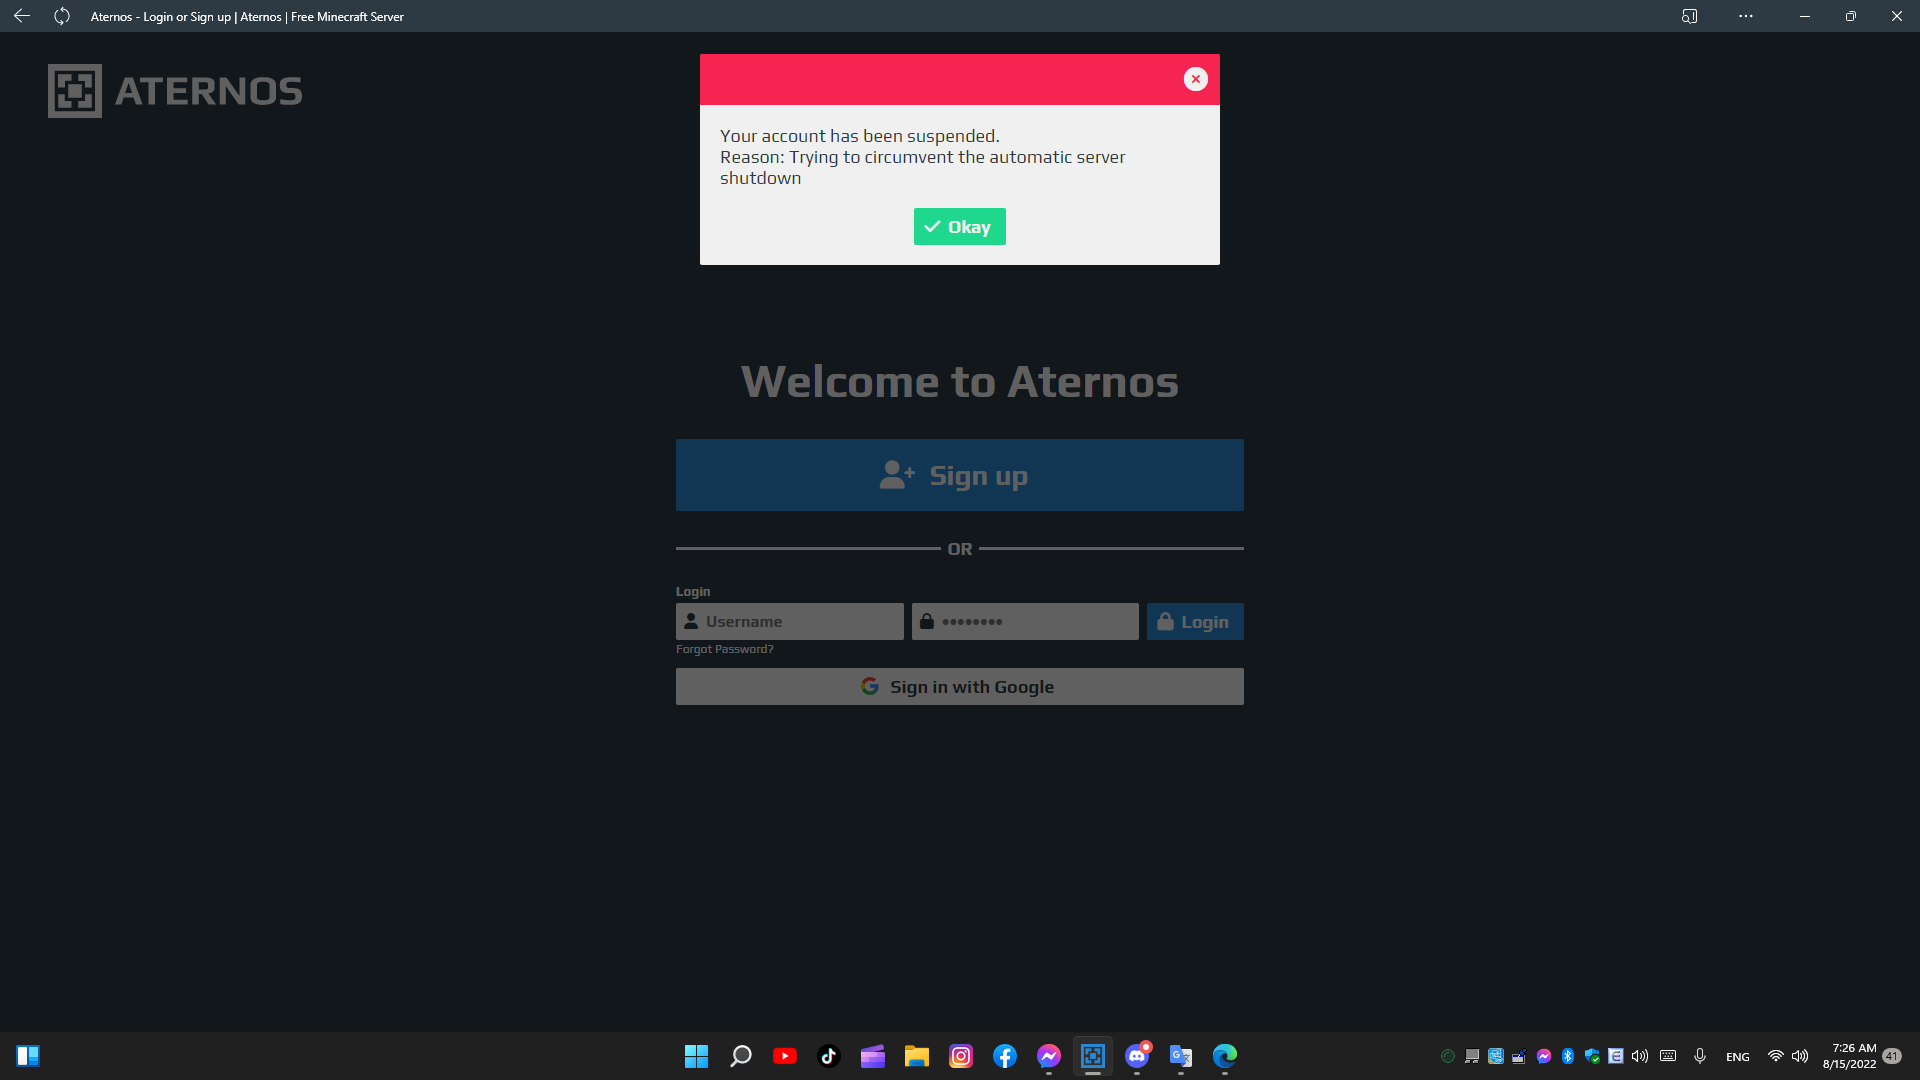Refresh the Aternos page
This screenshot has width=1920, height=1080.
click(62, 16)
